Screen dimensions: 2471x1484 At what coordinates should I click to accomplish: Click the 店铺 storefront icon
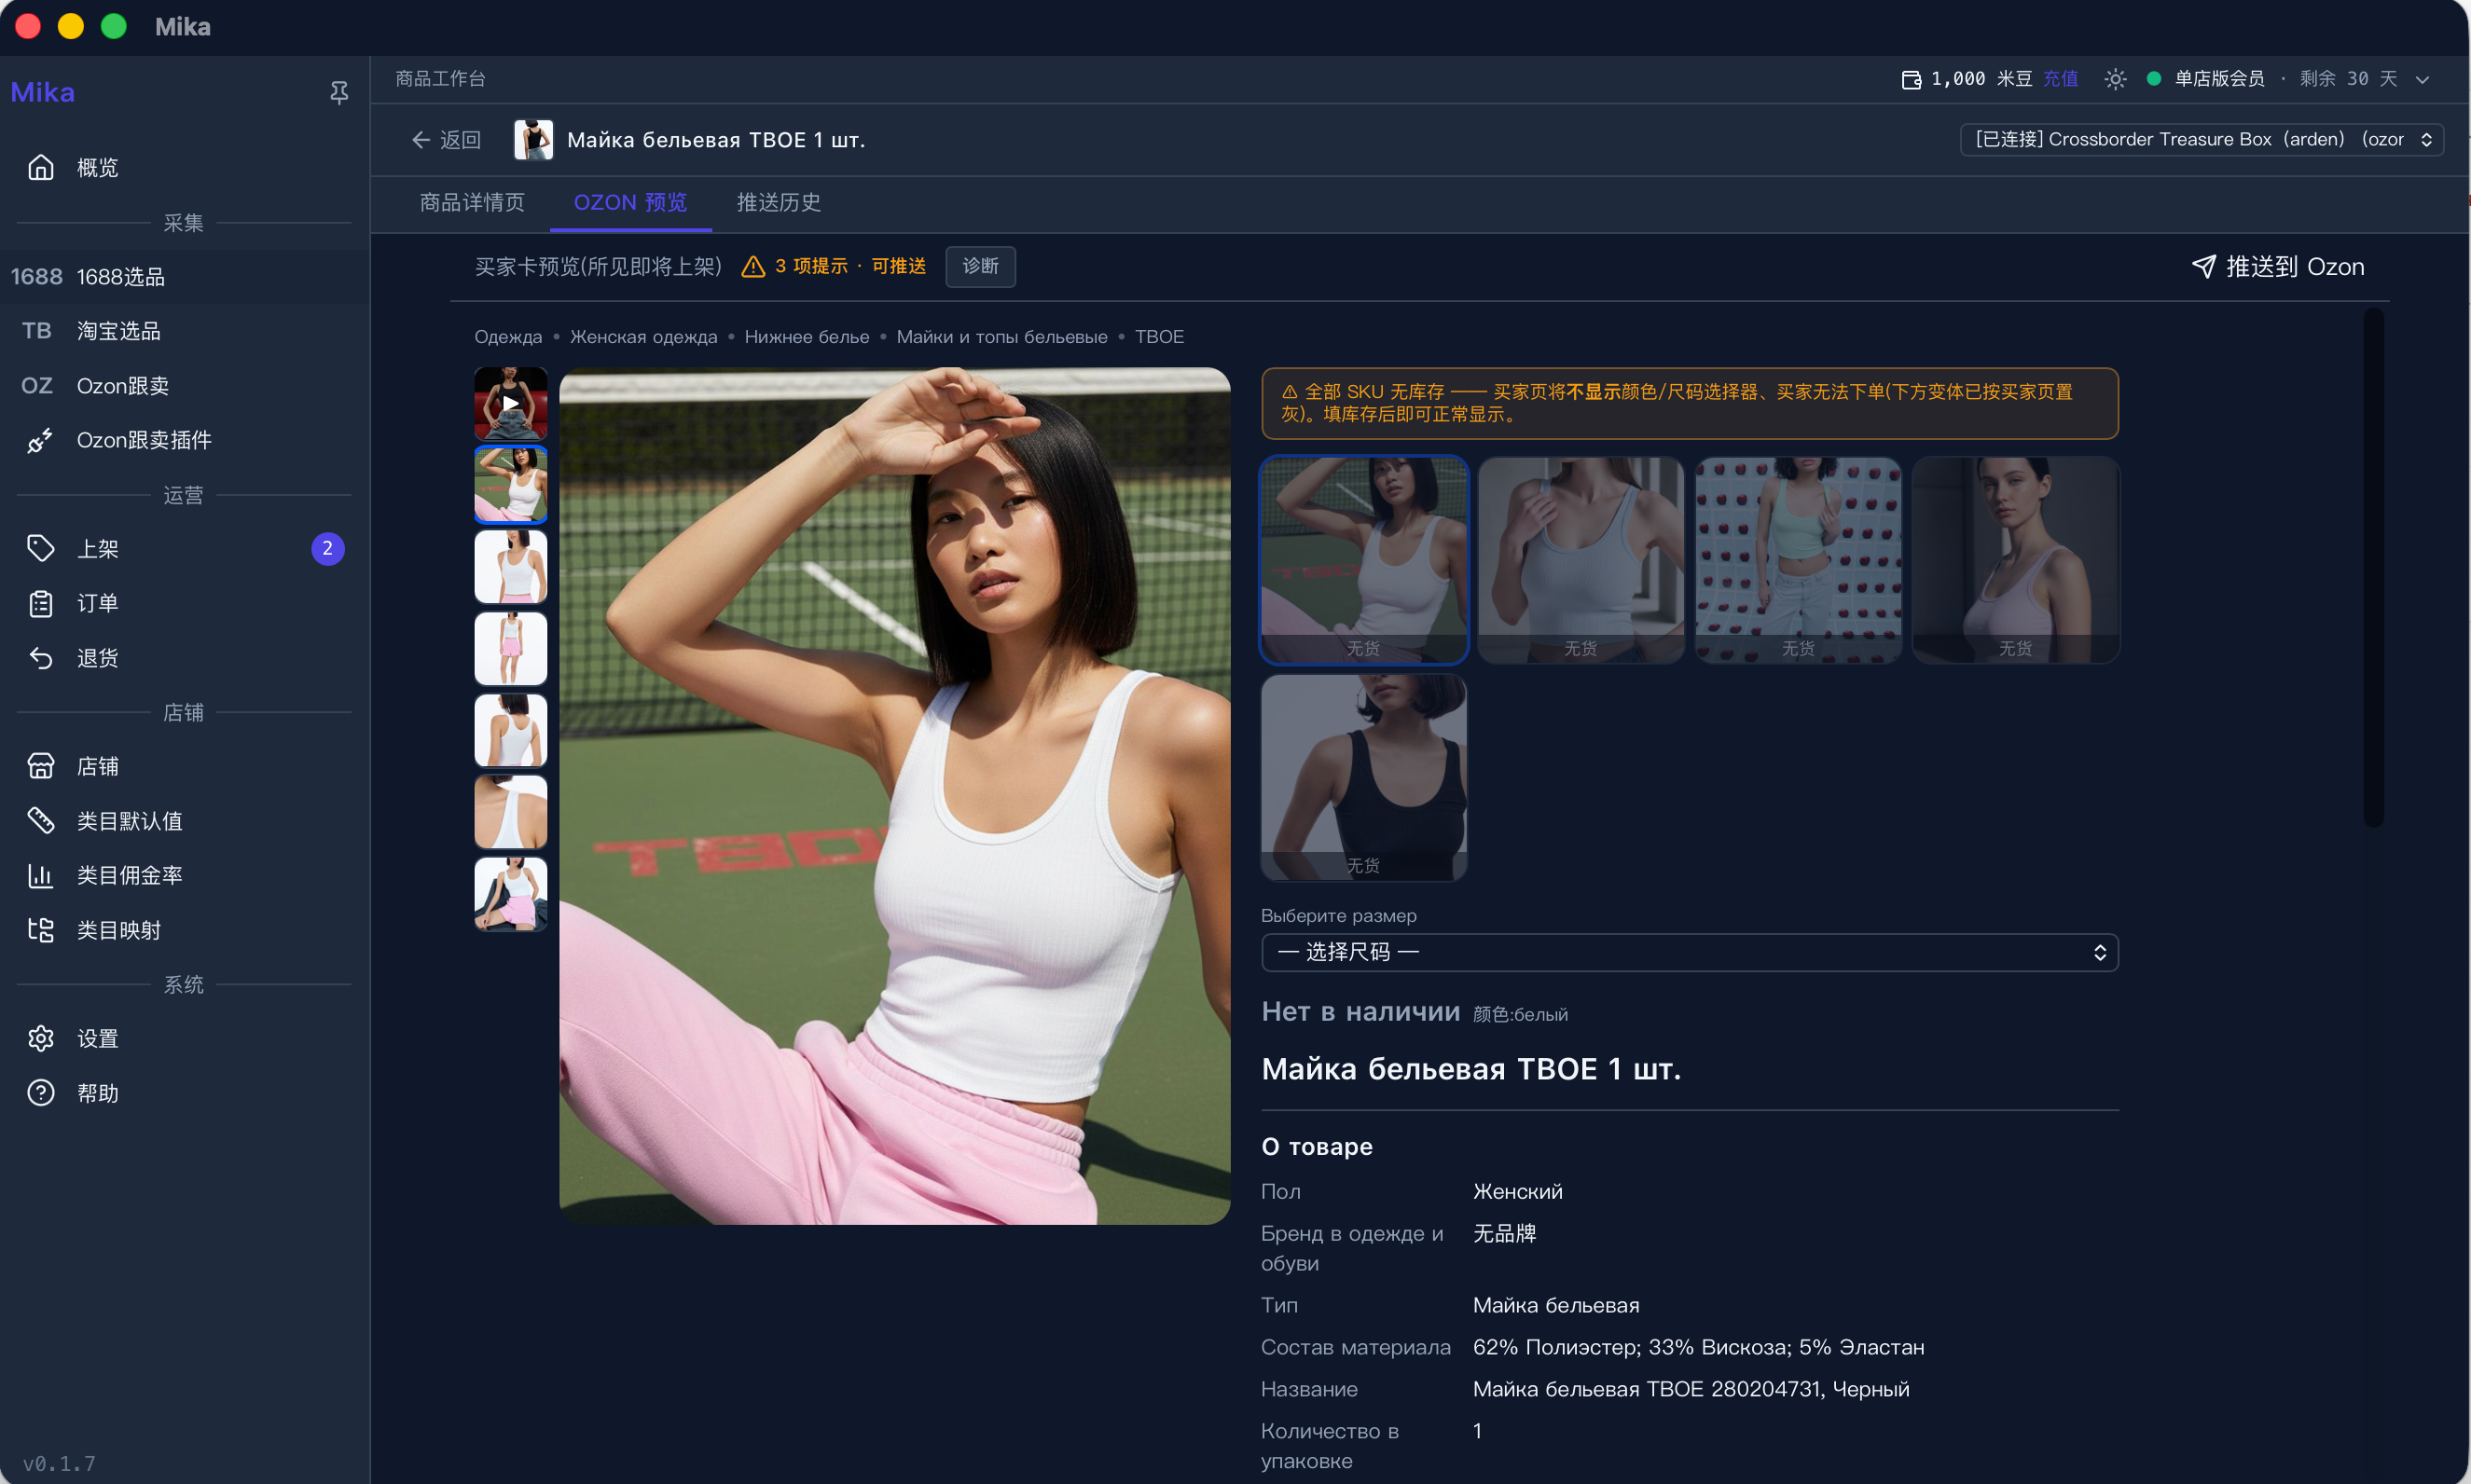(41, 766)
